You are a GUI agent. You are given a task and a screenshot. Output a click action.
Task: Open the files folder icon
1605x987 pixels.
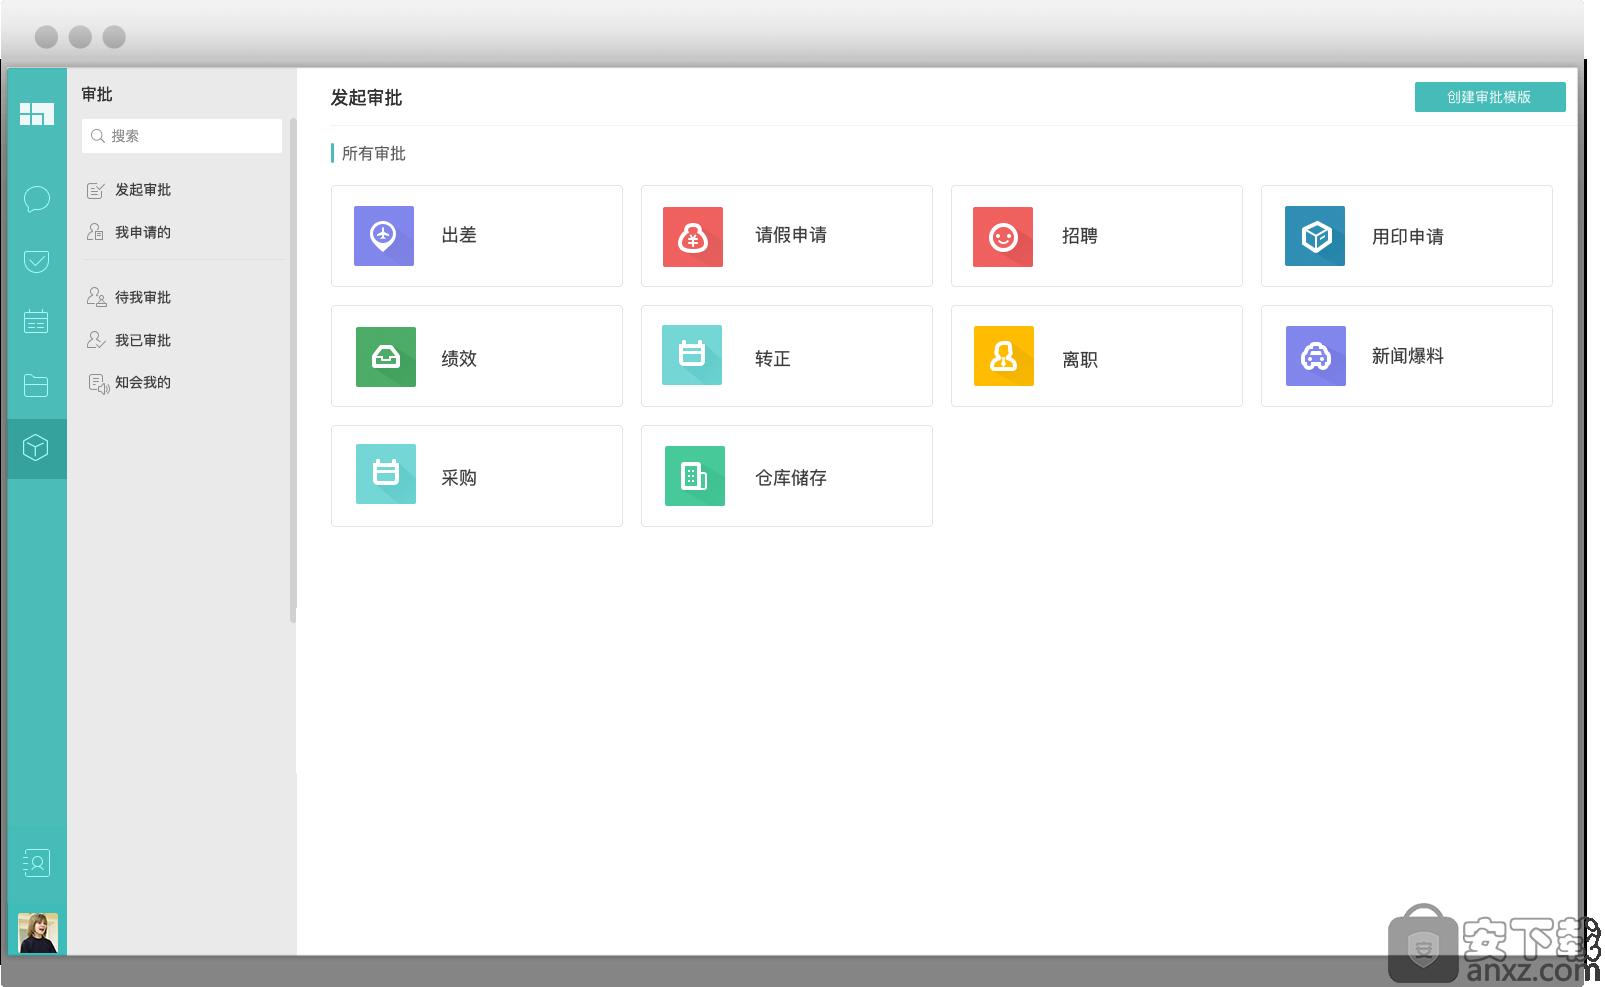36,385
